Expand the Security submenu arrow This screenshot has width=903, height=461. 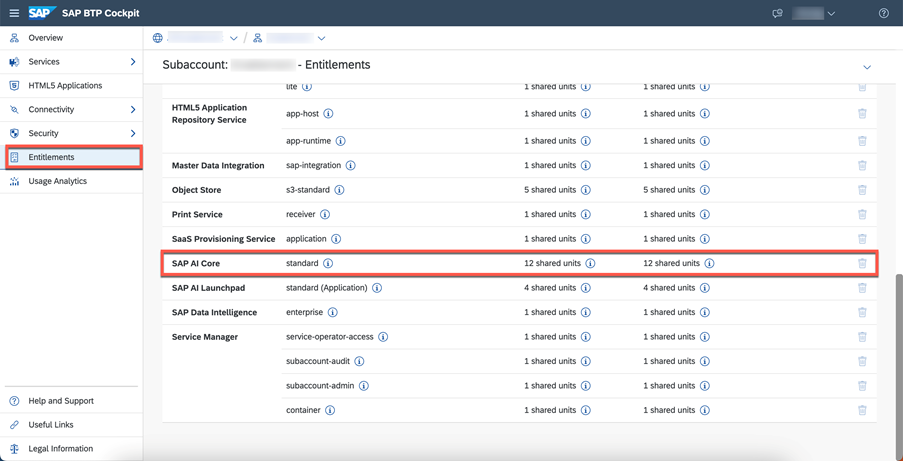pos(133,133)
